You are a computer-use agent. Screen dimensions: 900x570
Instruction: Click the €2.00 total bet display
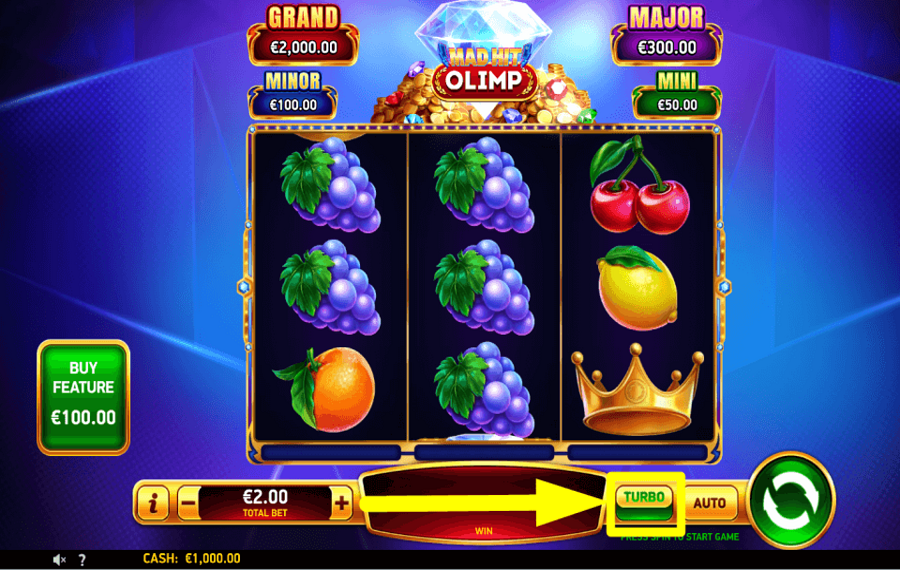point(265,503)
